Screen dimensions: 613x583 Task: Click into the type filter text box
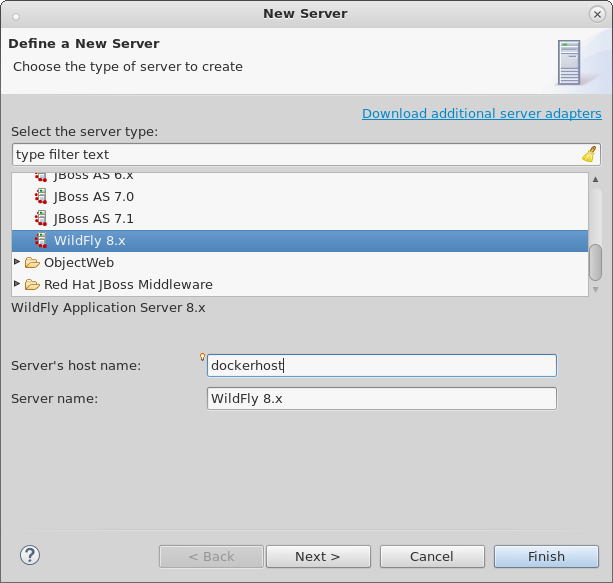tap(295, 155)
